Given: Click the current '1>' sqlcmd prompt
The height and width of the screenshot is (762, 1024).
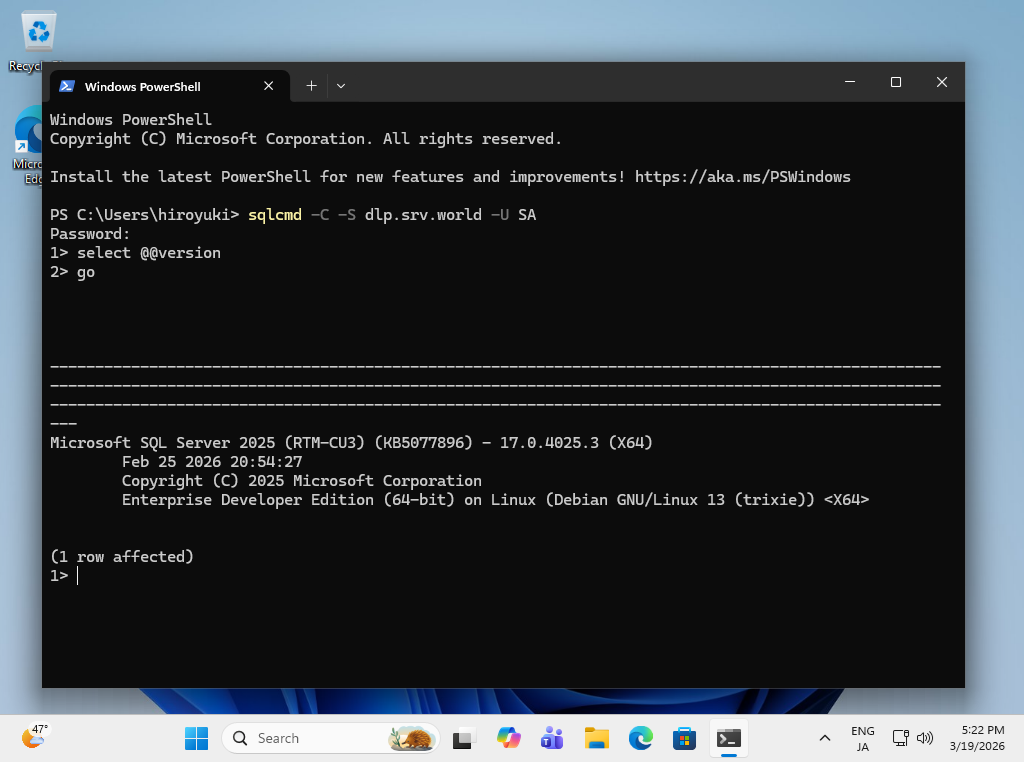Looking at the screenshot, I should [x=59, y=575].
